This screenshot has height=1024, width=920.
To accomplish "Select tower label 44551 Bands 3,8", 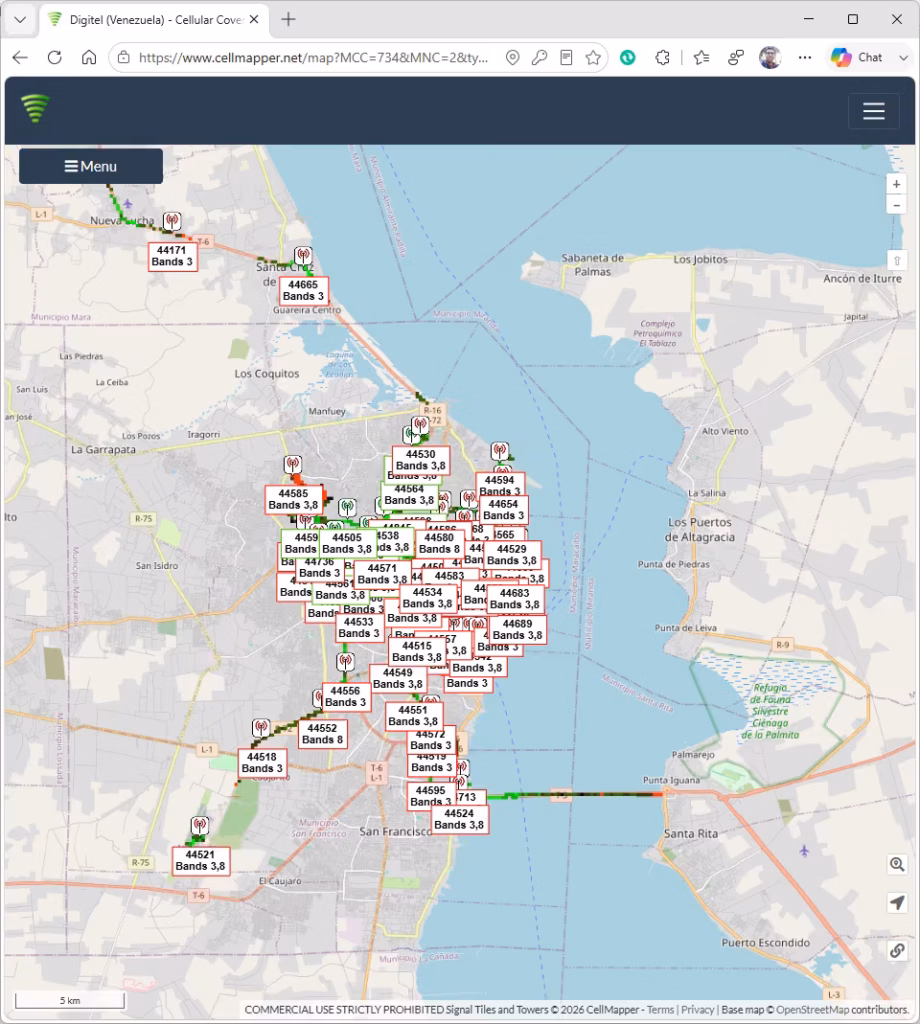I will 413,716.
